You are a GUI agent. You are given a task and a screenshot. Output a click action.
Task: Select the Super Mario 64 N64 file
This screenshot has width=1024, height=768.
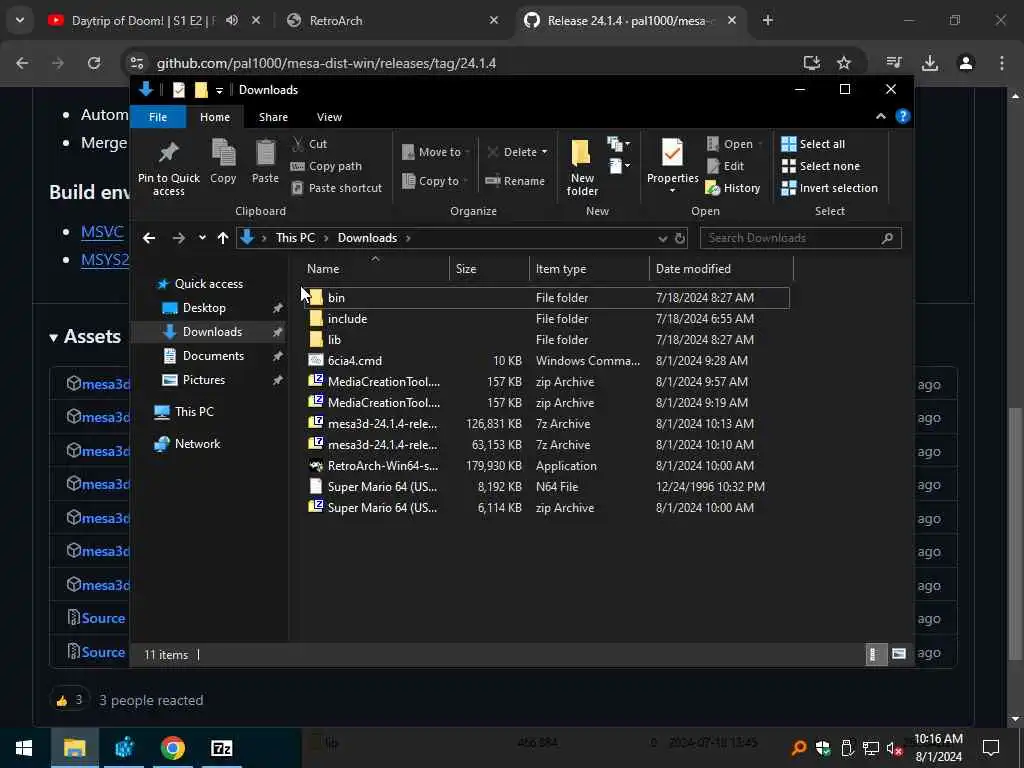tap(545, 487)
